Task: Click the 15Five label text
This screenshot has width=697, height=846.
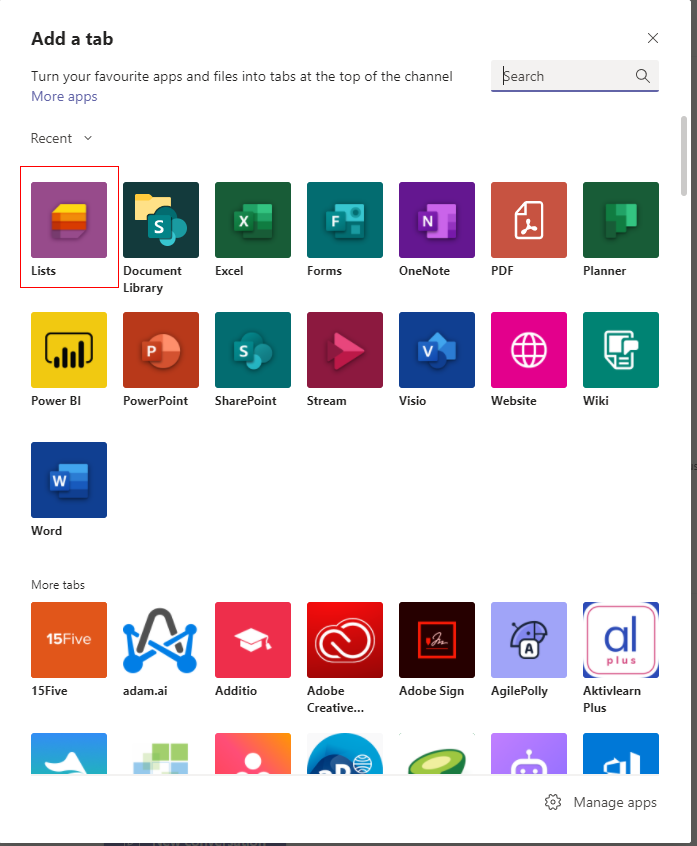Action: click(49, 691)
